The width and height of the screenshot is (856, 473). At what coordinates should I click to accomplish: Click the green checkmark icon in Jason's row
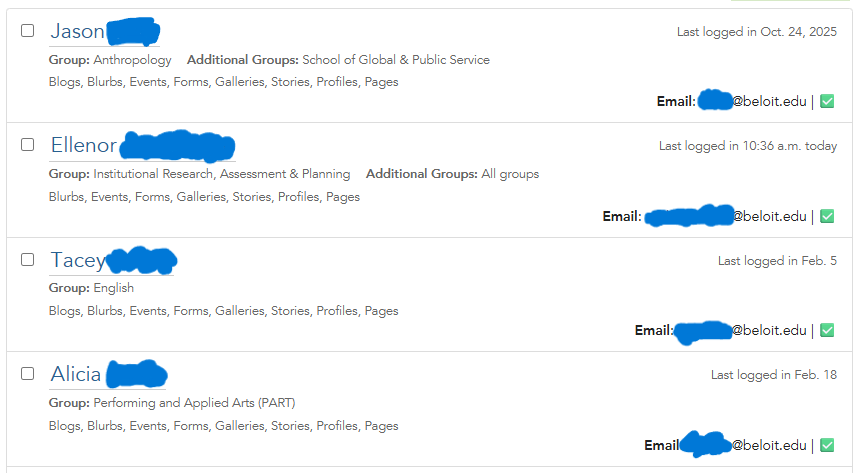827,101
